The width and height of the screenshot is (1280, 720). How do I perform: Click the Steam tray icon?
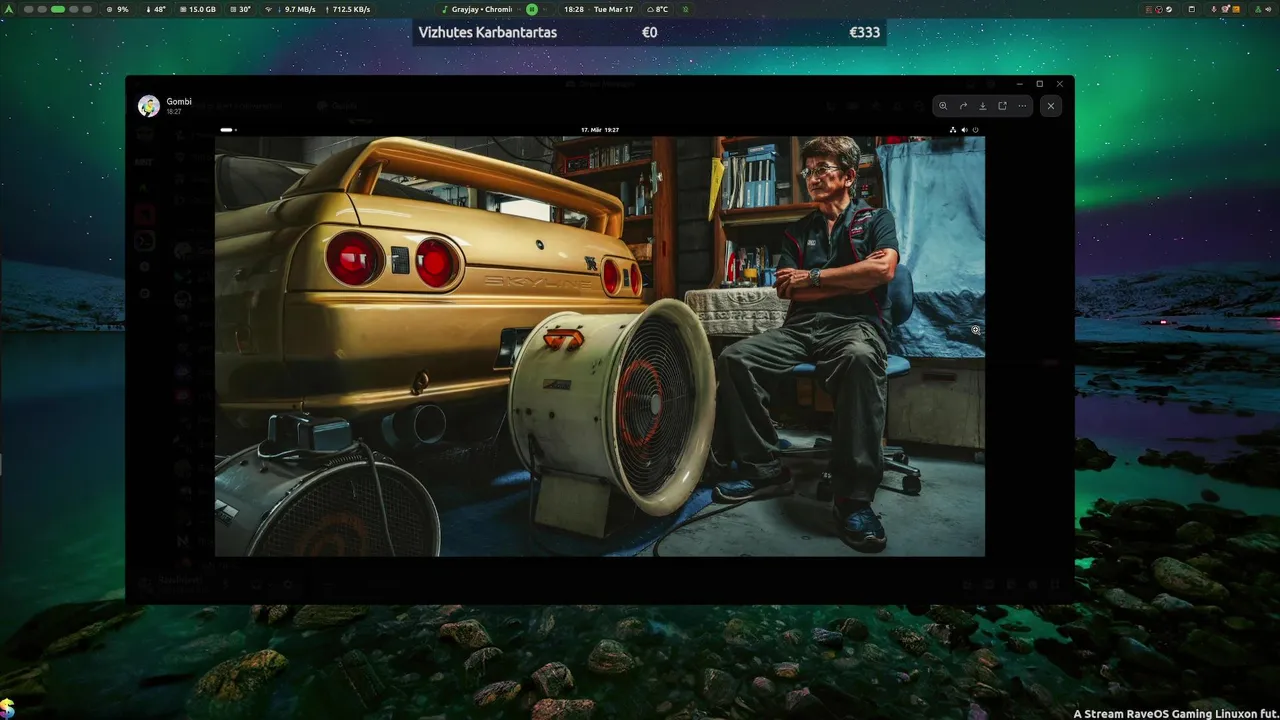click(1169, 9)
